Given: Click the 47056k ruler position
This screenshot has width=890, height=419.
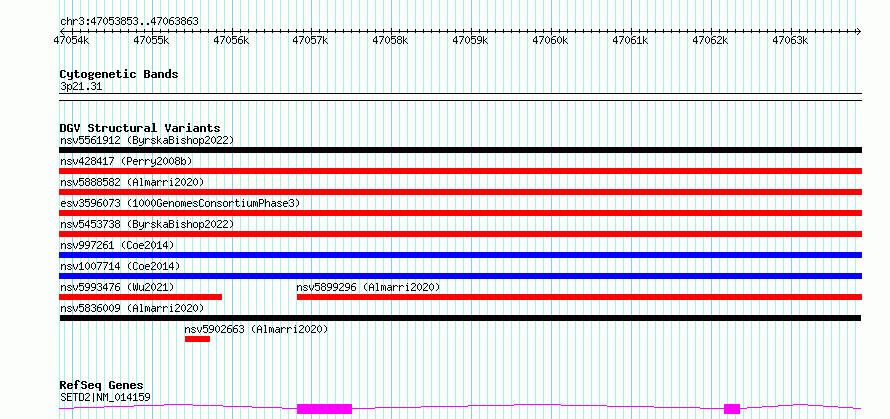Looking at the screenshot, I should pyautogui.click(x=231, y=40).
